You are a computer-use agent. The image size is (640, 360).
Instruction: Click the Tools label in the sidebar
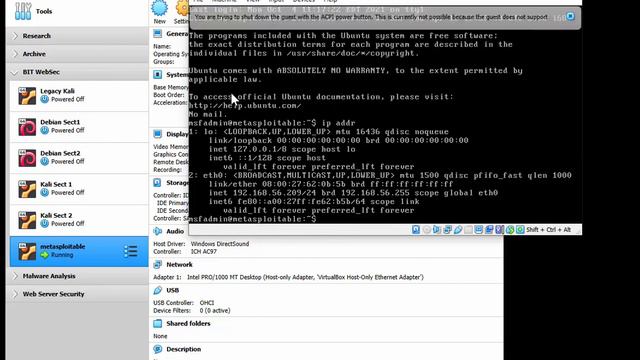click(44, 11)
